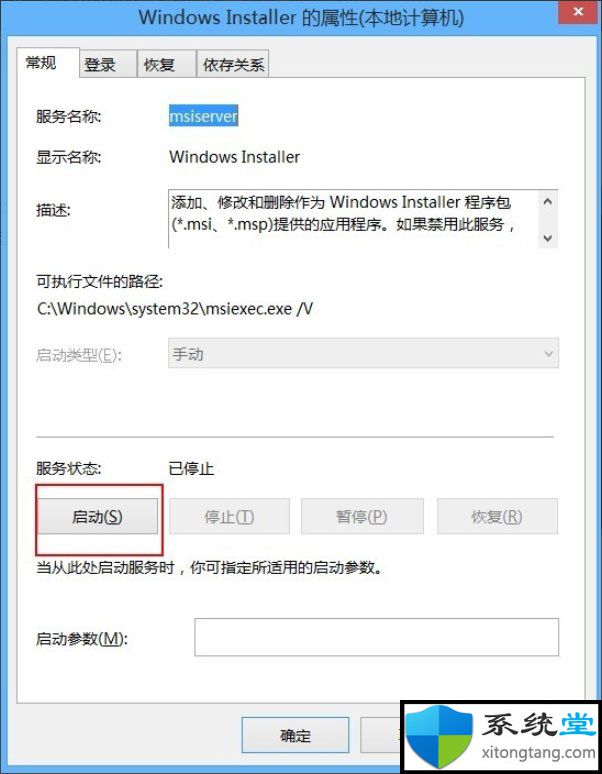Close the Windows Installer properties dialog
Viewport: 602px width, 774px height.
578,12
